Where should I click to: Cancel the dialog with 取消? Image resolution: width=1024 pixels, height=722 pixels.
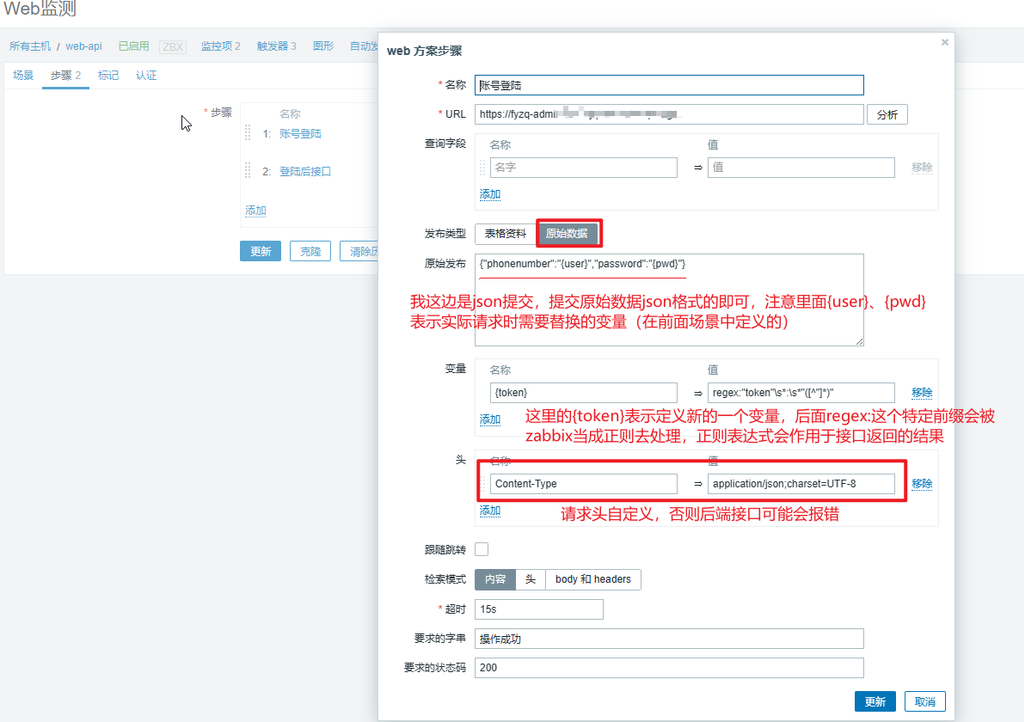(924, 702)
